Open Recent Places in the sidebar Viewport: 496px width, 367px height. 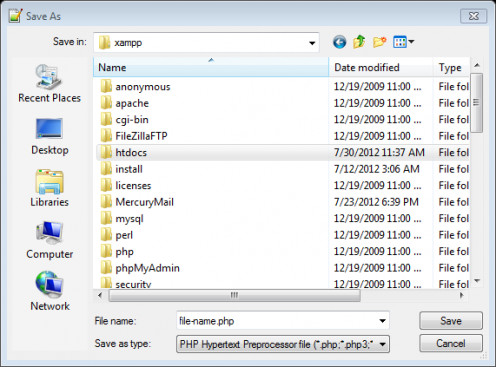(x=49, y=84)
